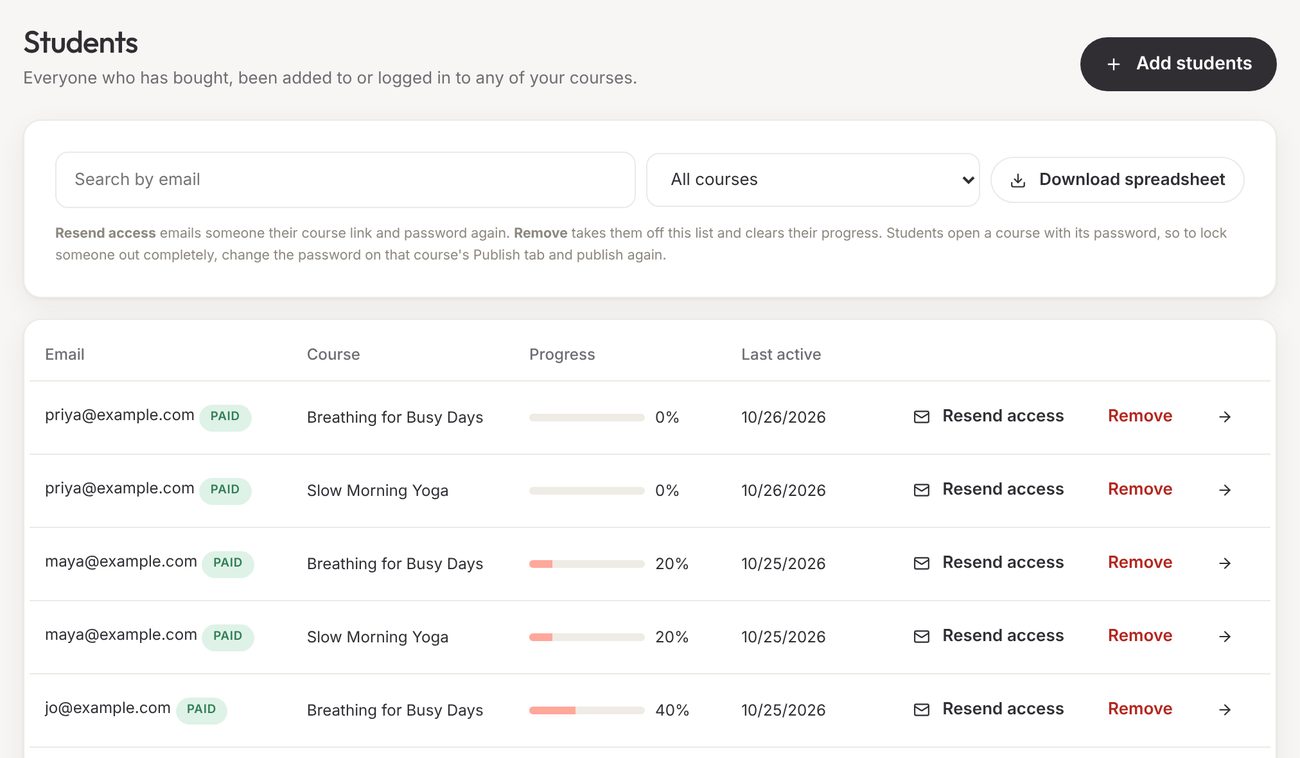Remove priya from Slow Morning Yoga
Screen dimensions: 1300x758
[1140, 489]
